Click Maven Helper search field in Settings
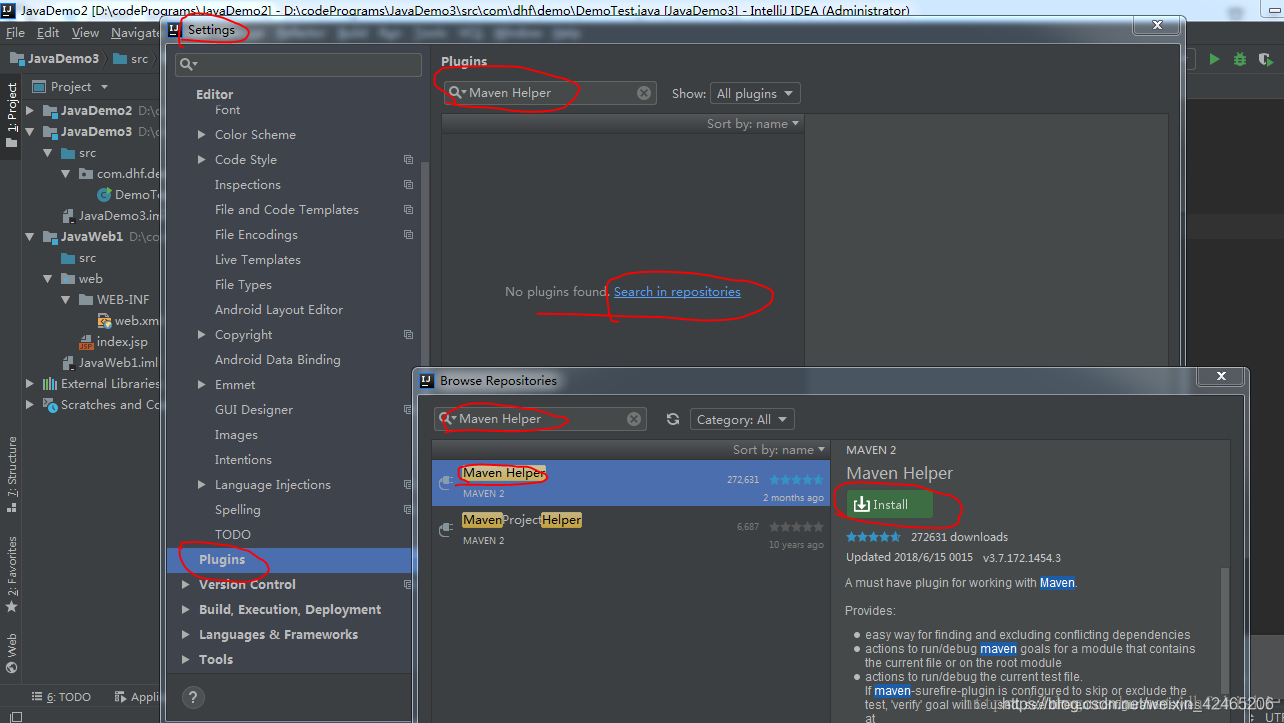This screenshot has height=723, width=1284. [x=550, y=93]
